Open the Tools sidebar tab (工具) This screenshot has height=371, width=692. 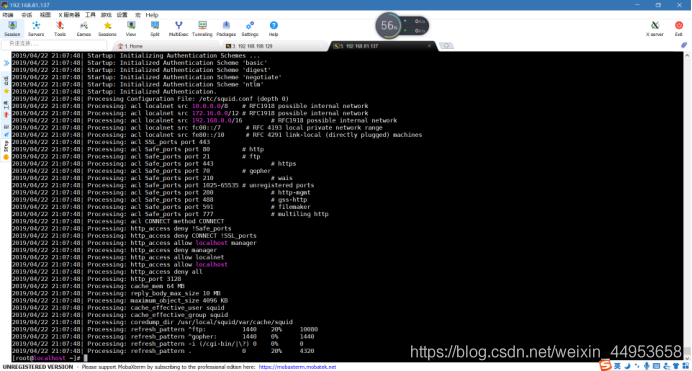pos(6,109)
